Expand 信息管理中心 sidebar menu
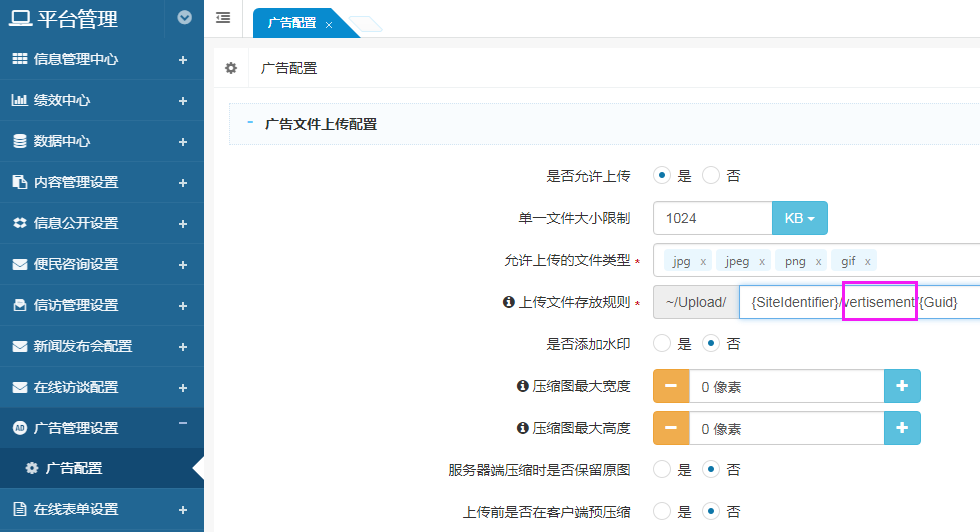The height and width of the screenshot is (532, 980). (x=183, y=60)
